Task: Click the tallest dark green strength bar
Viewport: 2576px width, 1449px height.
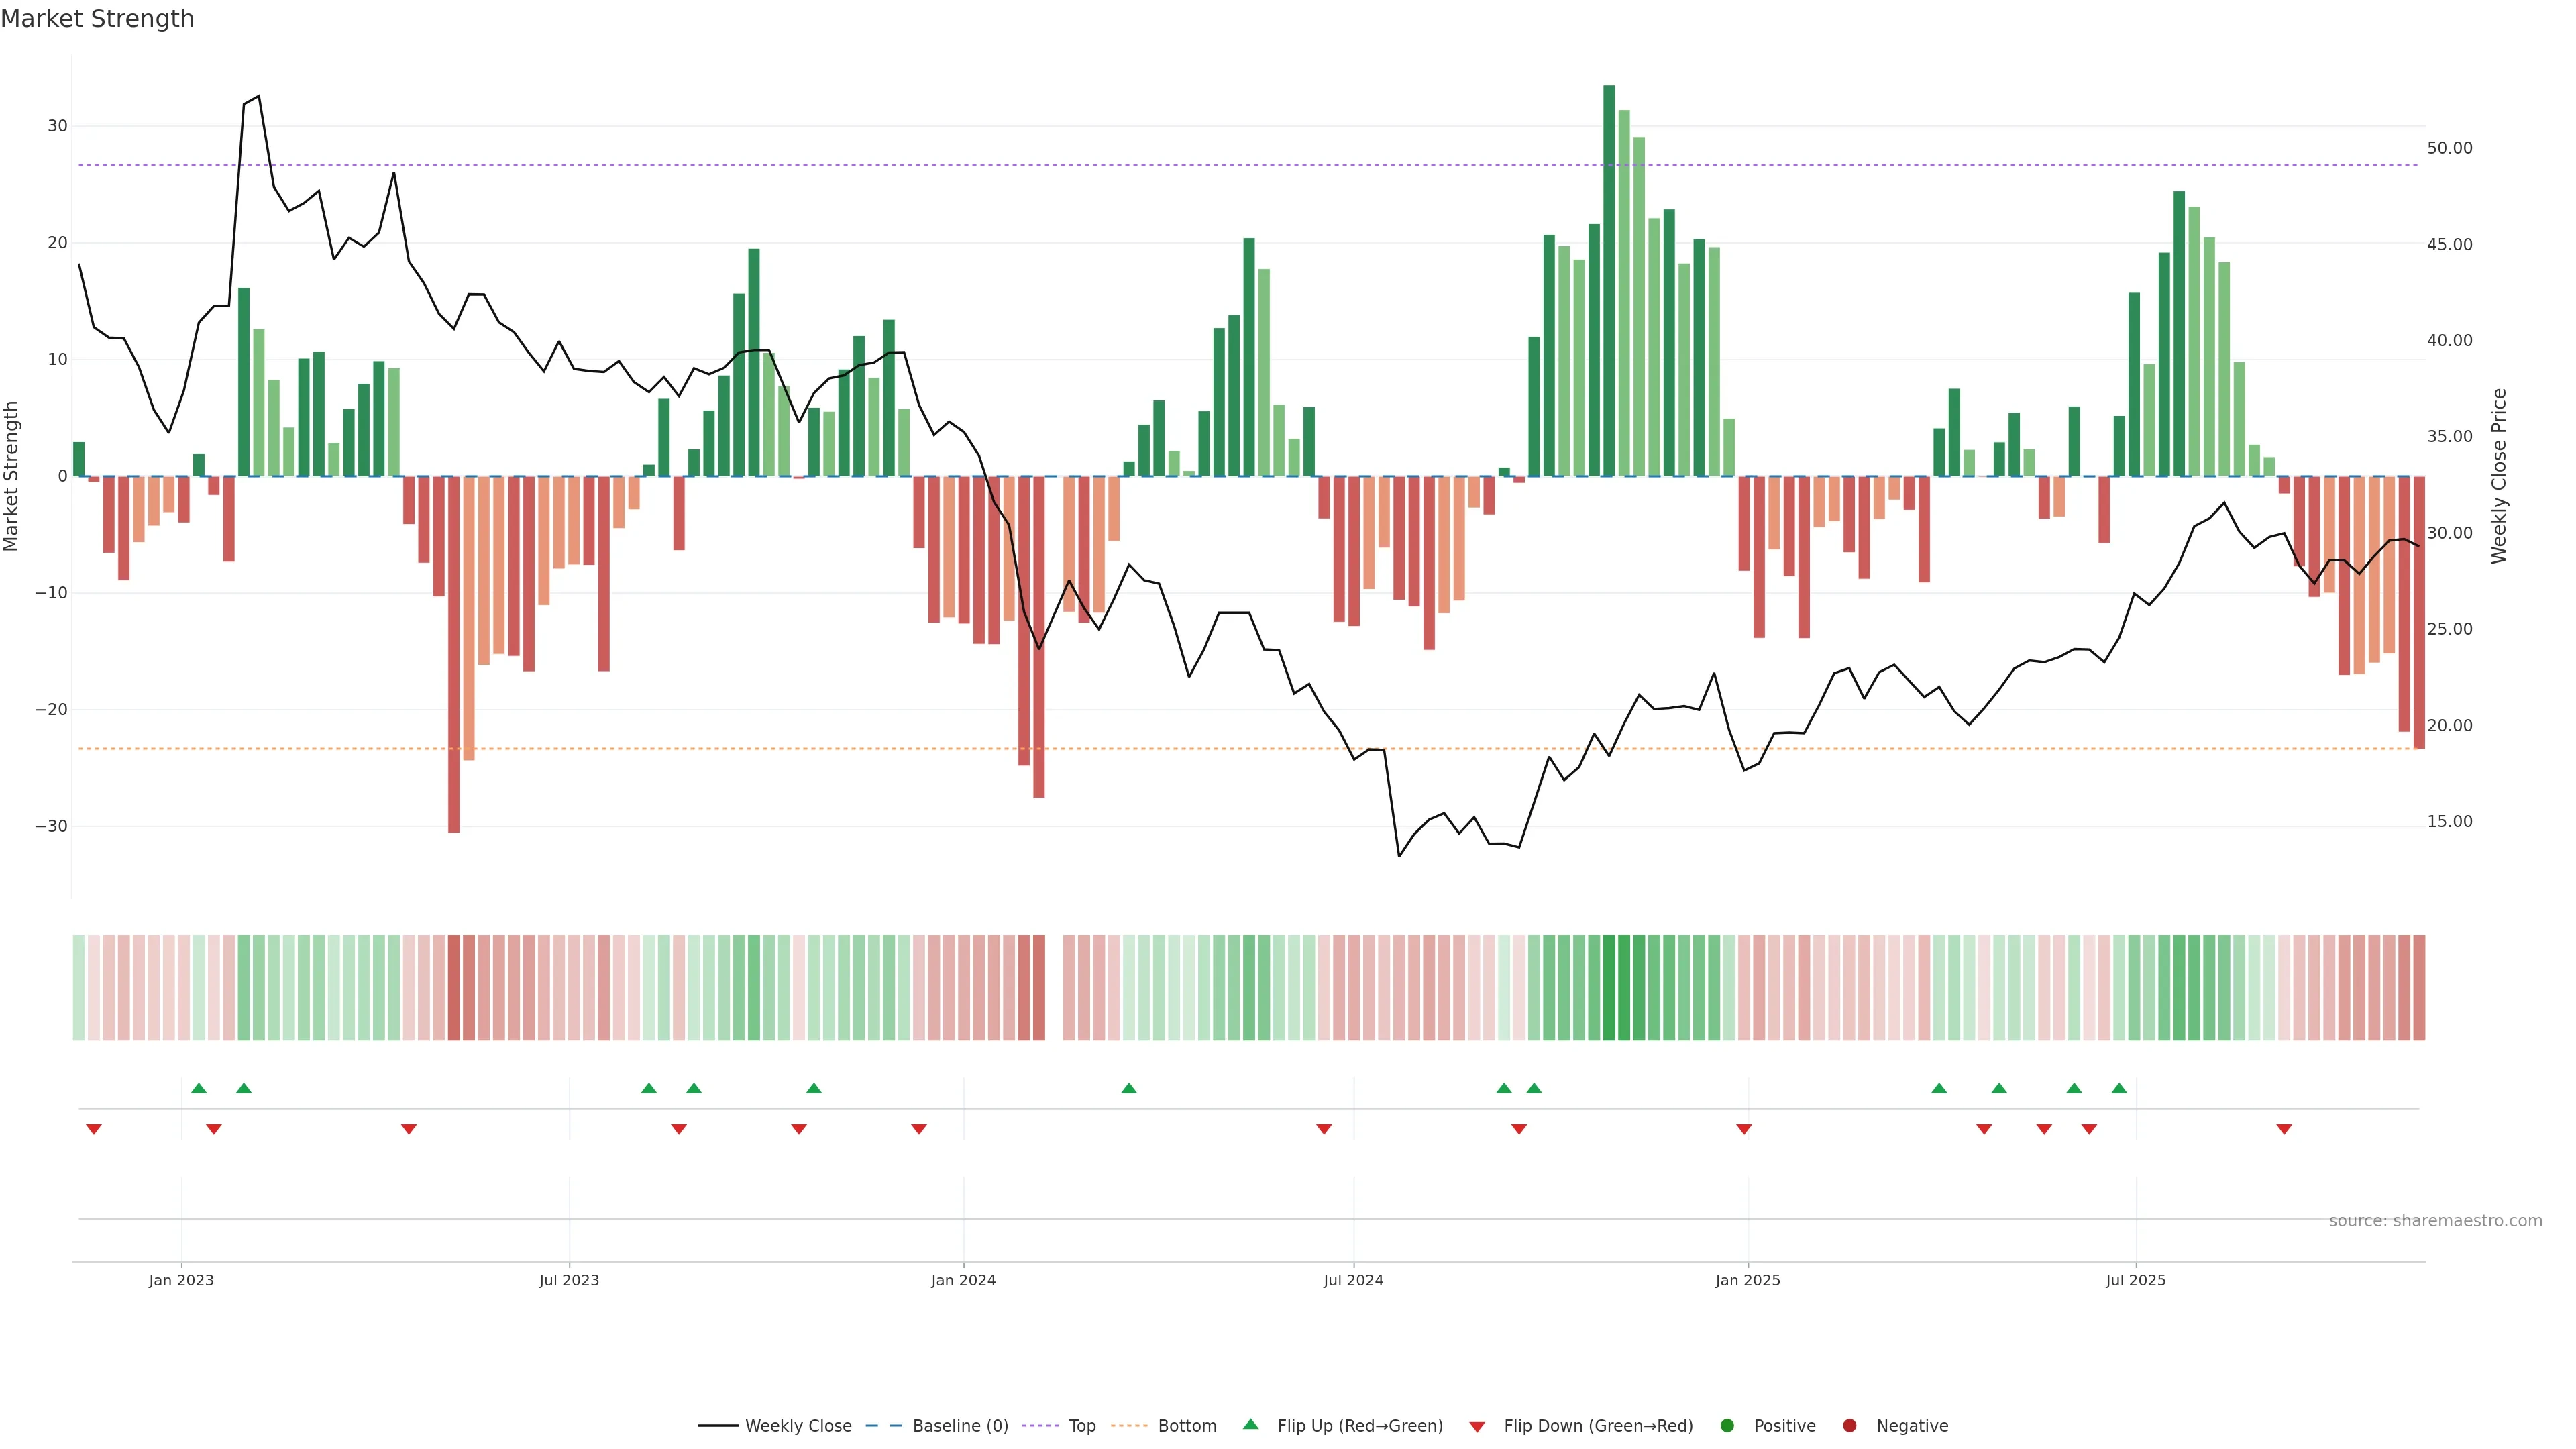Action: (1608, 280)
